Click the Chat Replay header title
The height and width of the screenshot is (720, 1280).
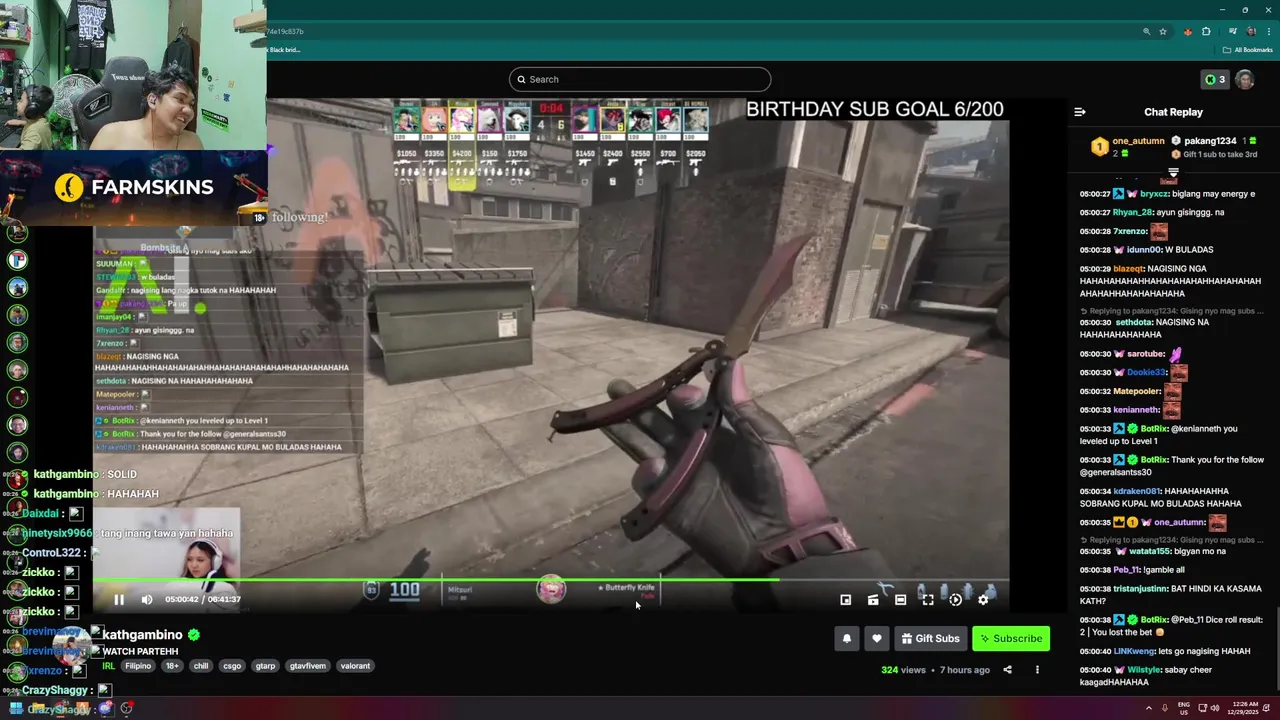1173,112
